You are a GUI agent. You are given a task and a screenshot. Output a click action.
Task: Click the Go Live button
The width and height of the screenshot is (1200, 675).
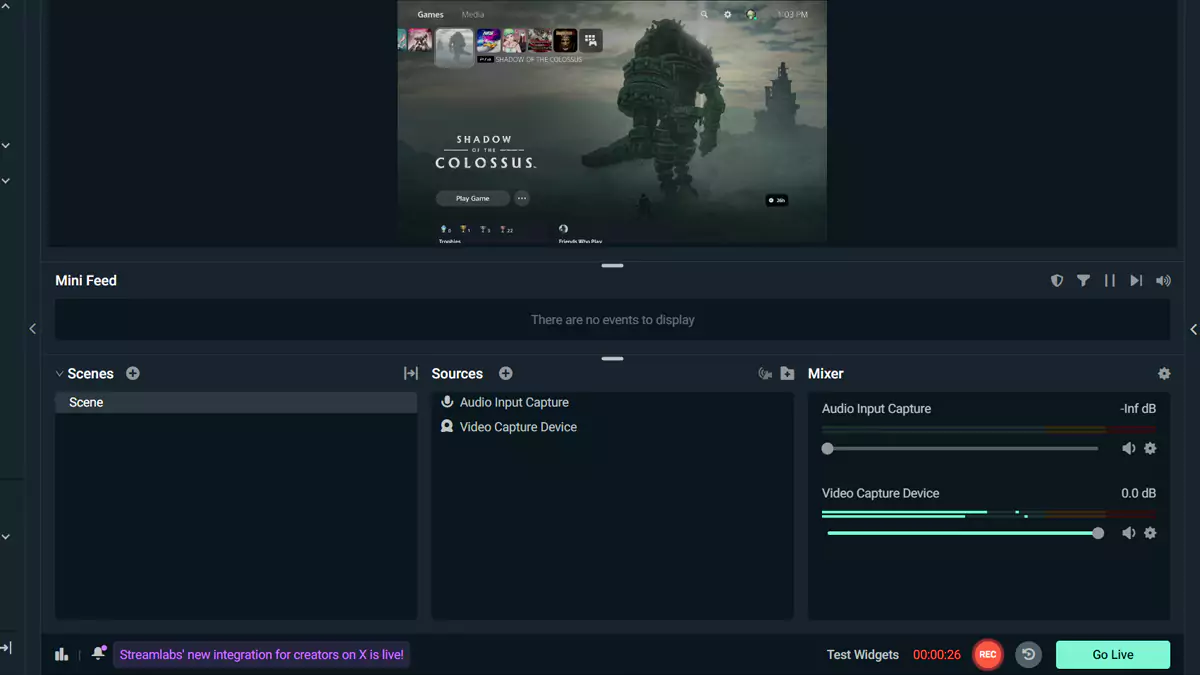[1113, 654]
